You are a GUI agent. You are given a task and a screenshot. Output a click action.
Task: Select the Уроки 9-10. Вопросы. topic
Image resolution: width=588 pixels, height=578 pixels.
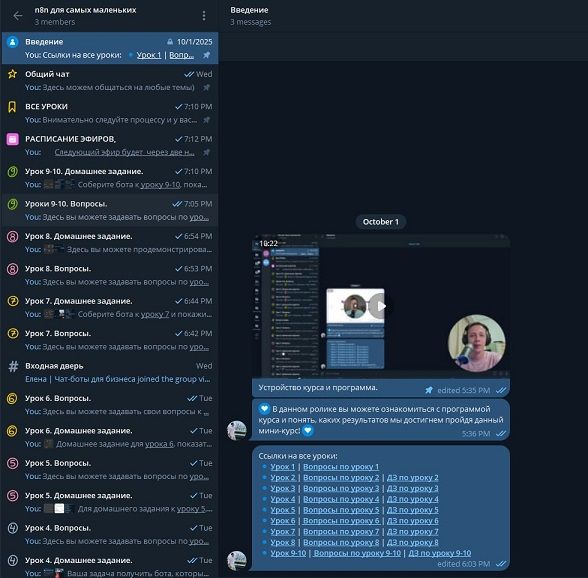pos(110,210)
